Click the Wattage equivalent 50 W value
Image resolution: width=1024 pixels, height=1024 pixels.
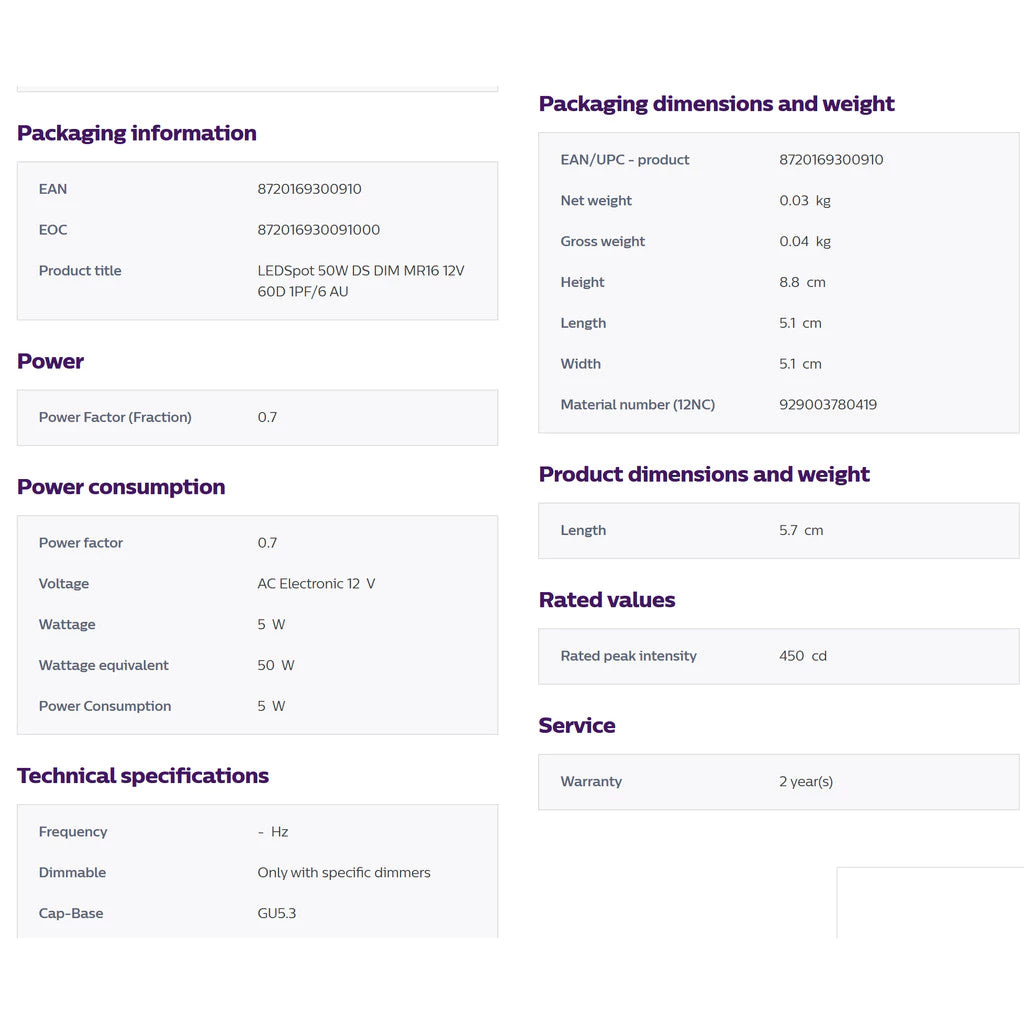(x=276, y=665)
